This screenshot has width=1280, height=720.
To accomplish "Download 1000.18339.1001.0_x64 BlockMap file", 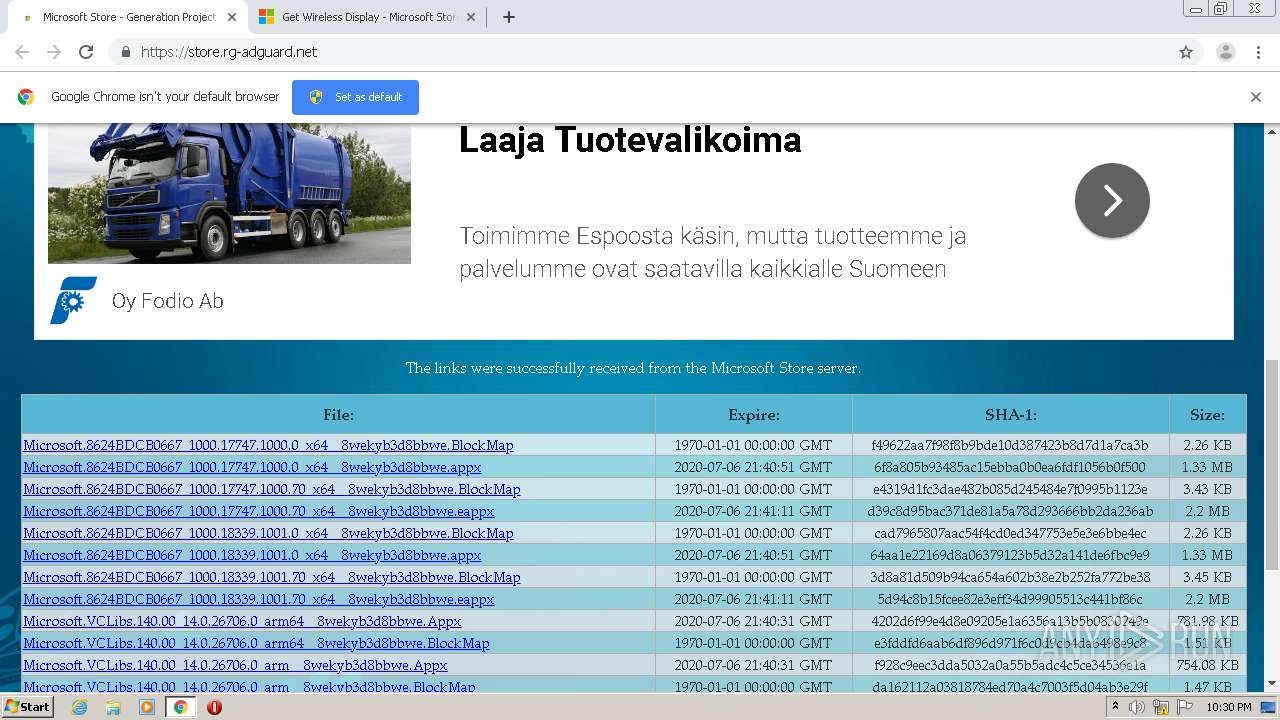I will (x=268, y=533).
